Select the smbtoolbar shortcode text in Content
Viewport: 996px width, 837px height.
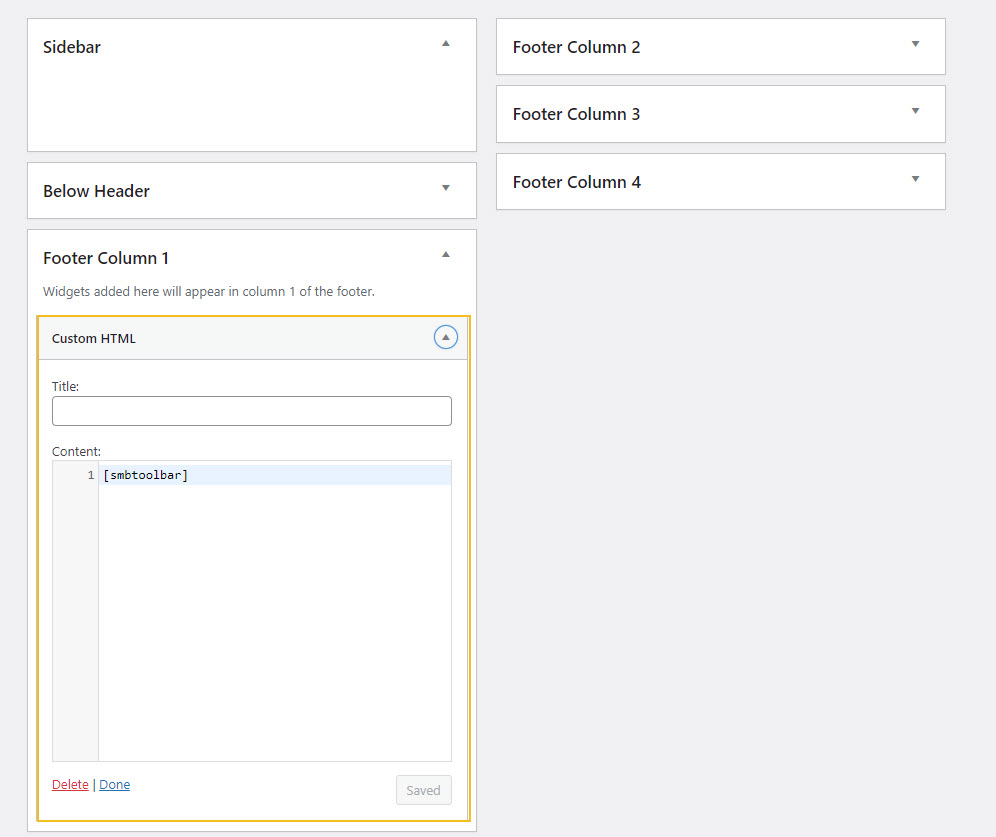tap(145, 474)
